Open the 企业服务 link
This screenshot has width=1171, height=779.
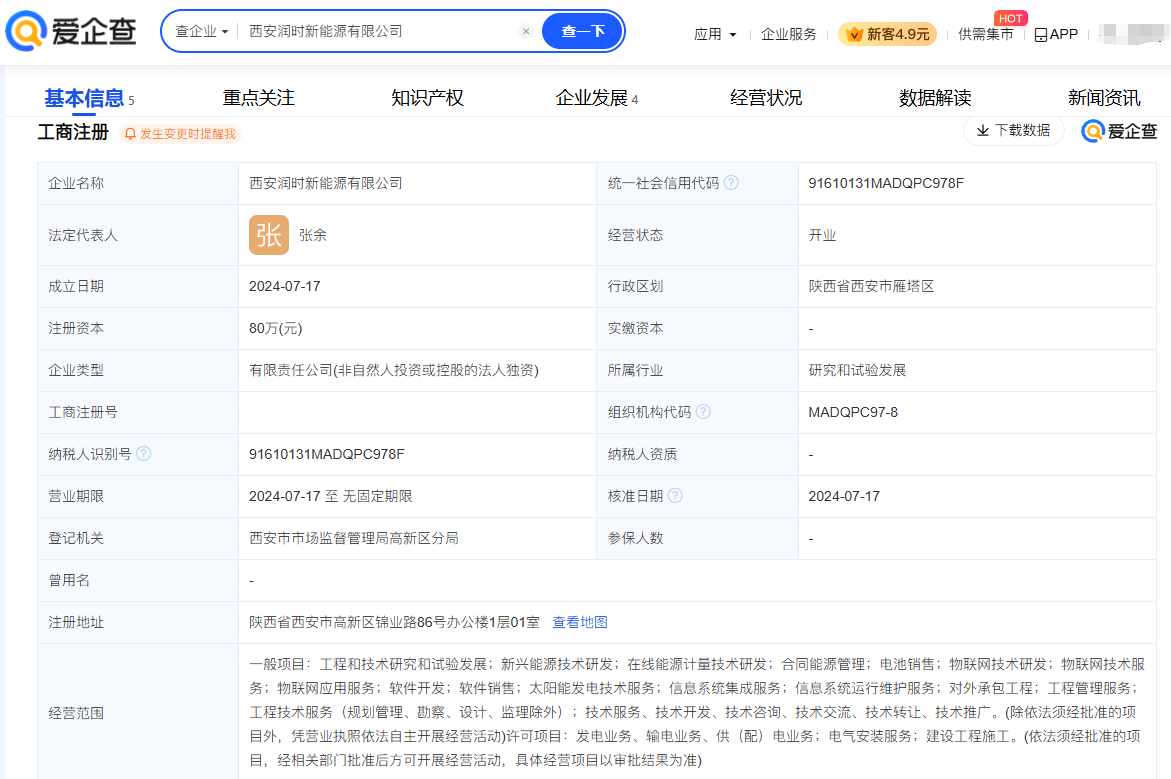click(789, 34)
